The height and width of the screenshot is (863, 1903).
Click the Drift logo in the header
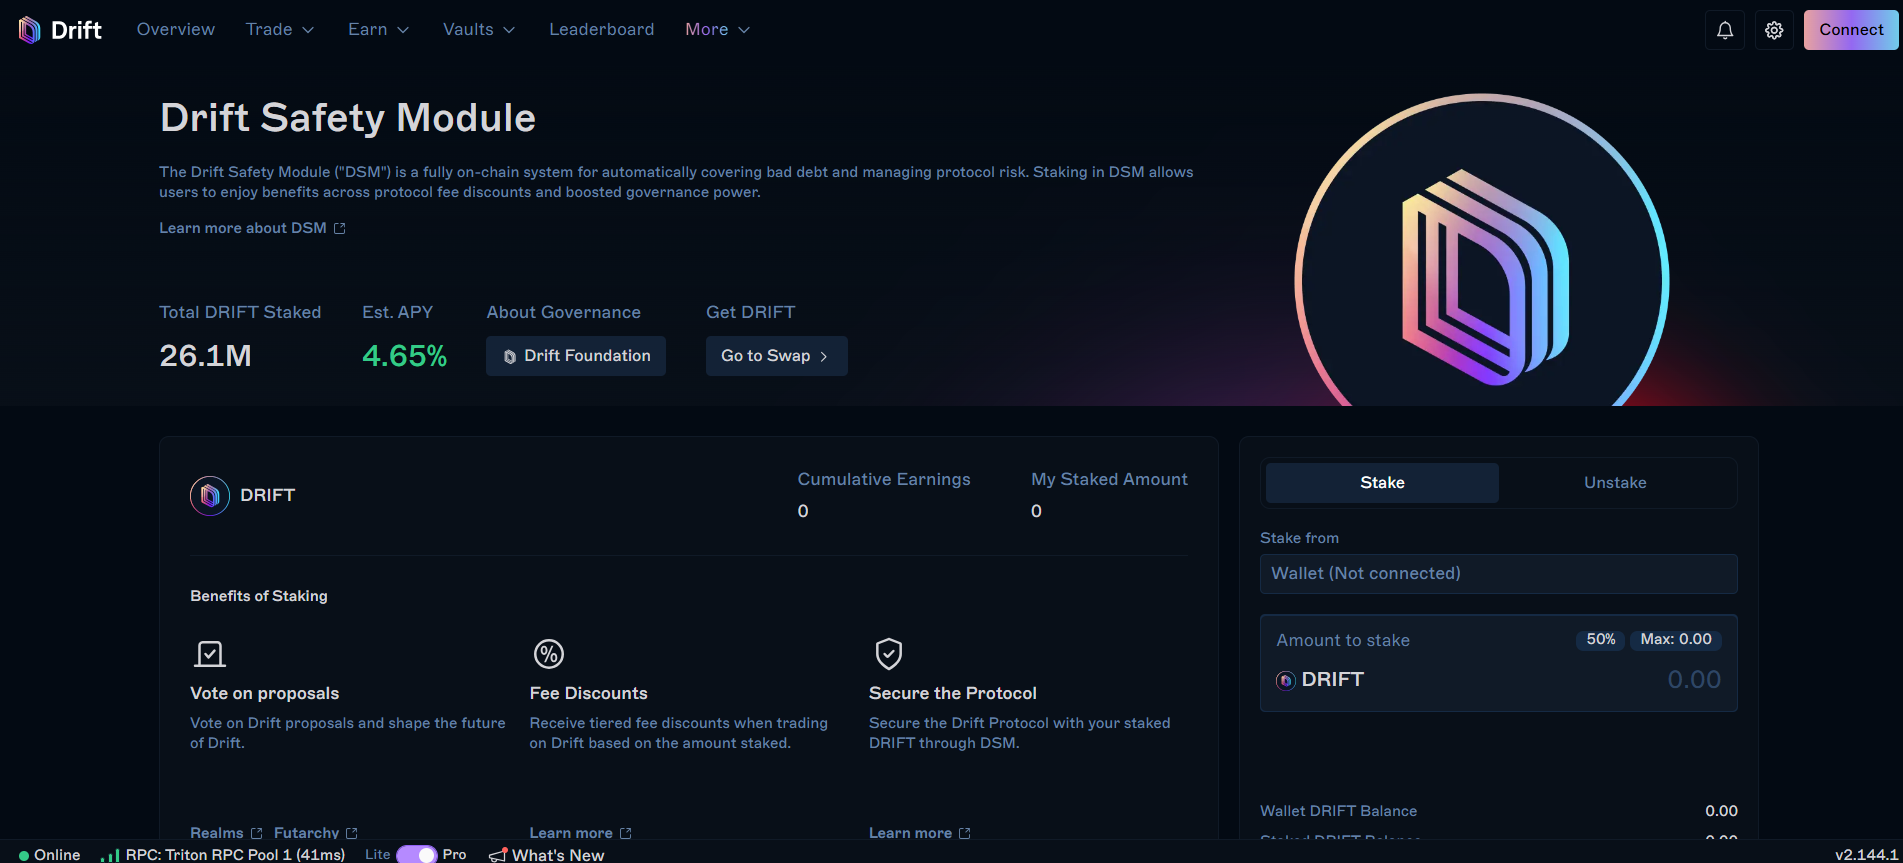point(60,30)
